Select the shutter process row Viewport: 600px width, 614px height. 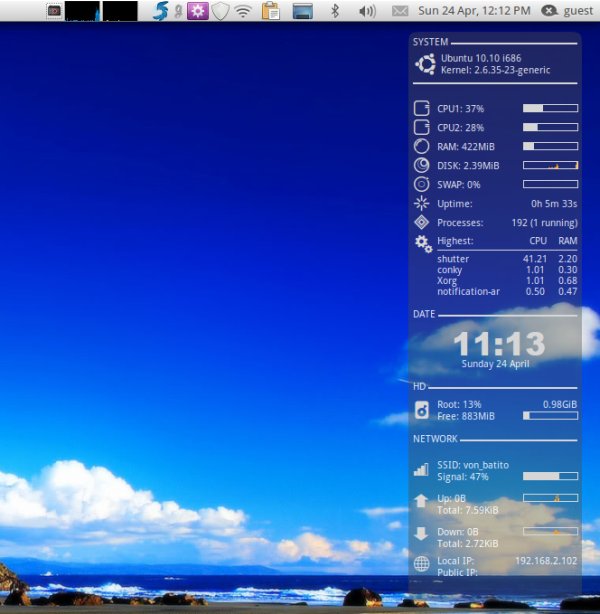[x=507, y=259]
